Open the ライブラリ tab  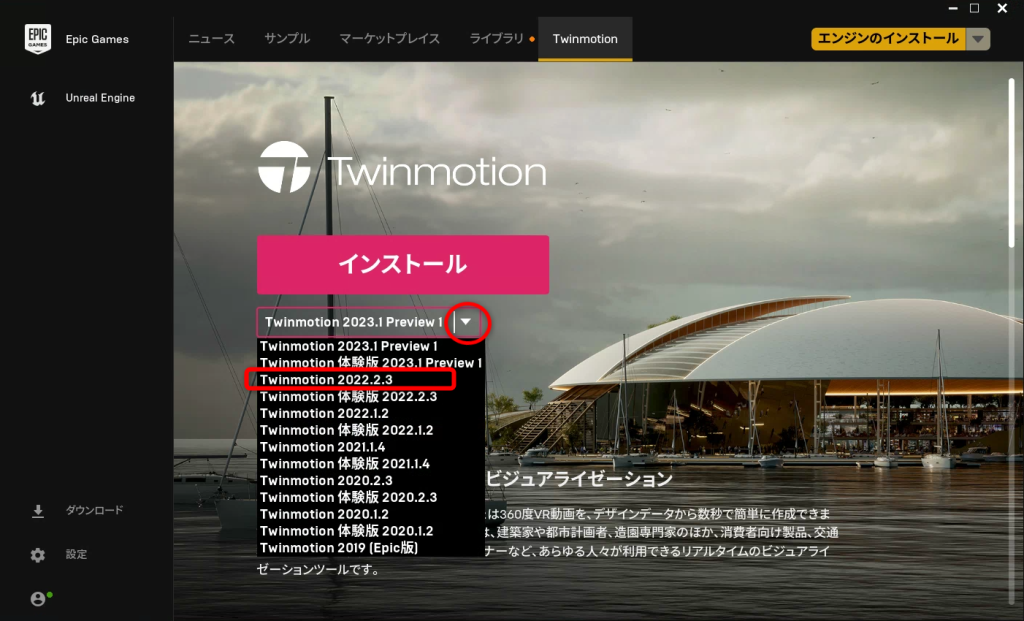tap(496, 39)
